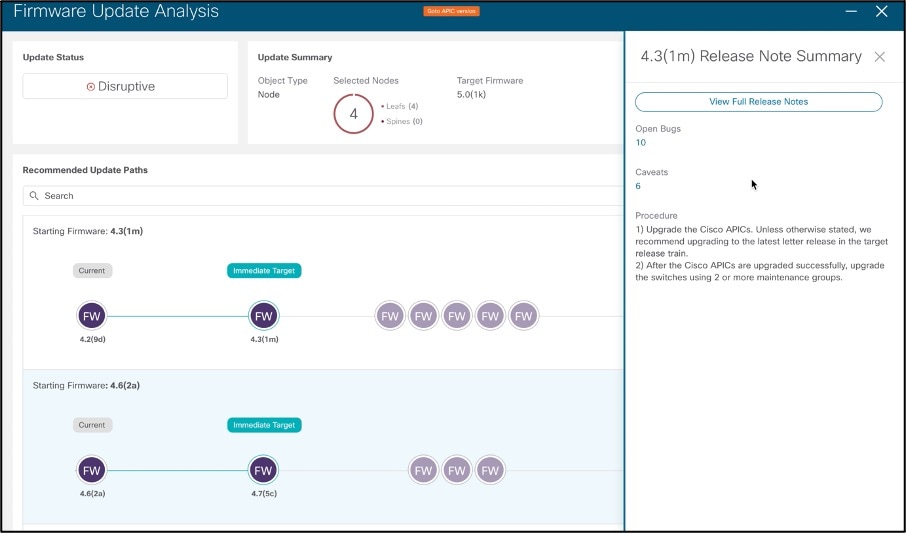Select the current FW node 4.6(2a)
This screenshot has width=906, height=534.
point(92,470)
